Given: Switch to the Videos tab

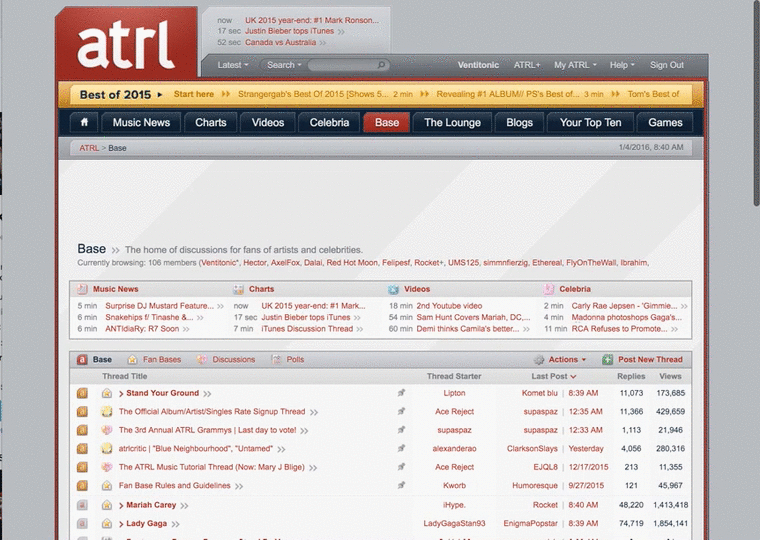Looking at the screenshot, I should (268, 123).
